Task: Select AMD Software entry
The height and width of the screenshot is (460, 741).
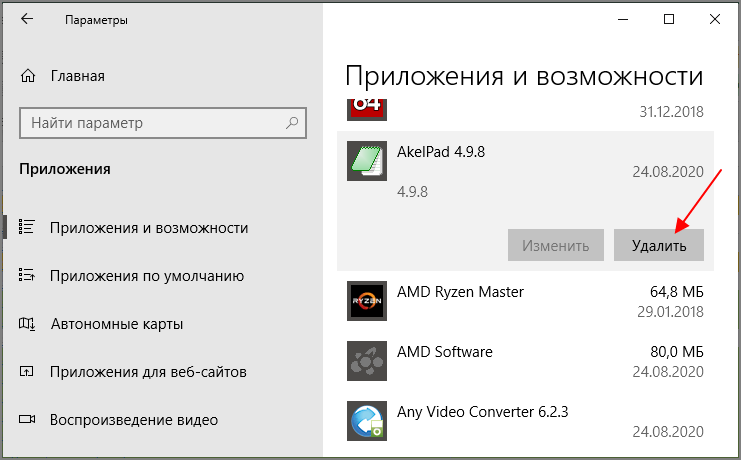Action: [525, 361]
